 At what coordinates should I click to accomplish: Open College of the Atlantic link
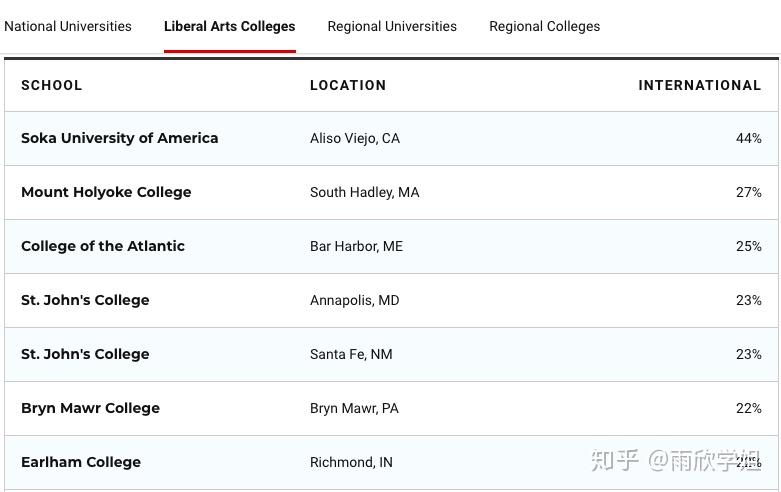pyautogui.click(x=103, y=246)
